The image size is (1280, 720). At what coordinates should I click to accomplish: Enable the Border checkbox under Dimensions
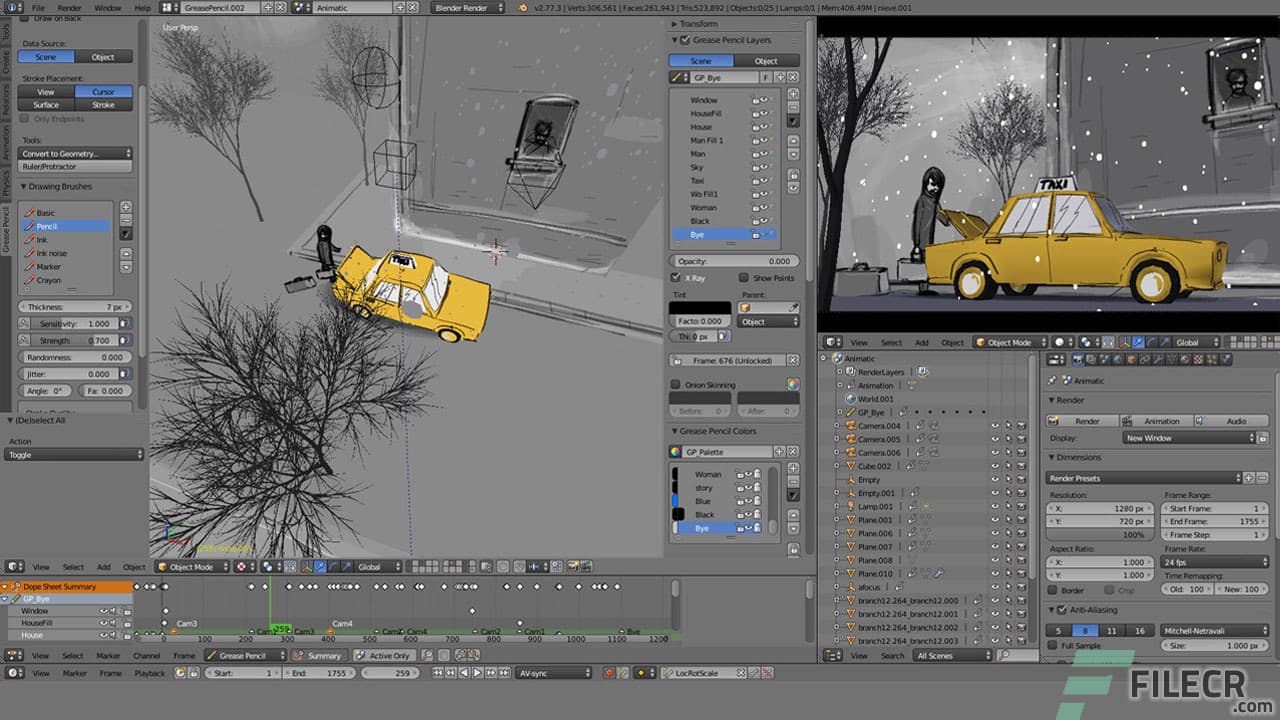click(1052, 591)
